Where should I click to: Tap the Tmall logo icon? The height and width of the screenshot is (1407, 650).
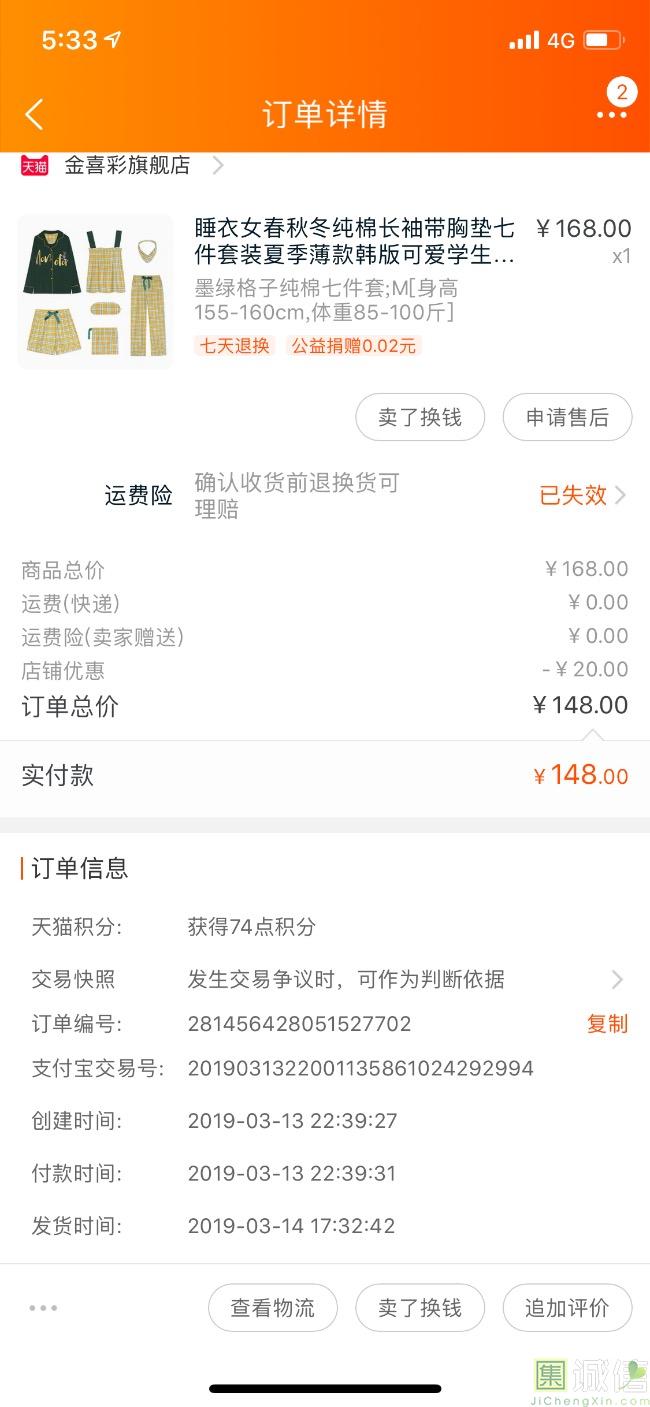click(x=35, y=166)
